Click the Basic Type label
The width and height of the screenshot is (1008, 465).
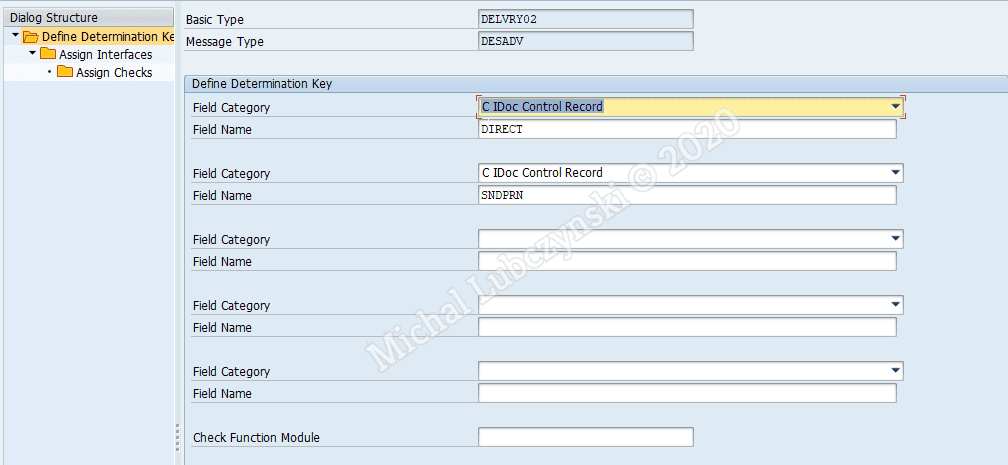tap(215, 20)
